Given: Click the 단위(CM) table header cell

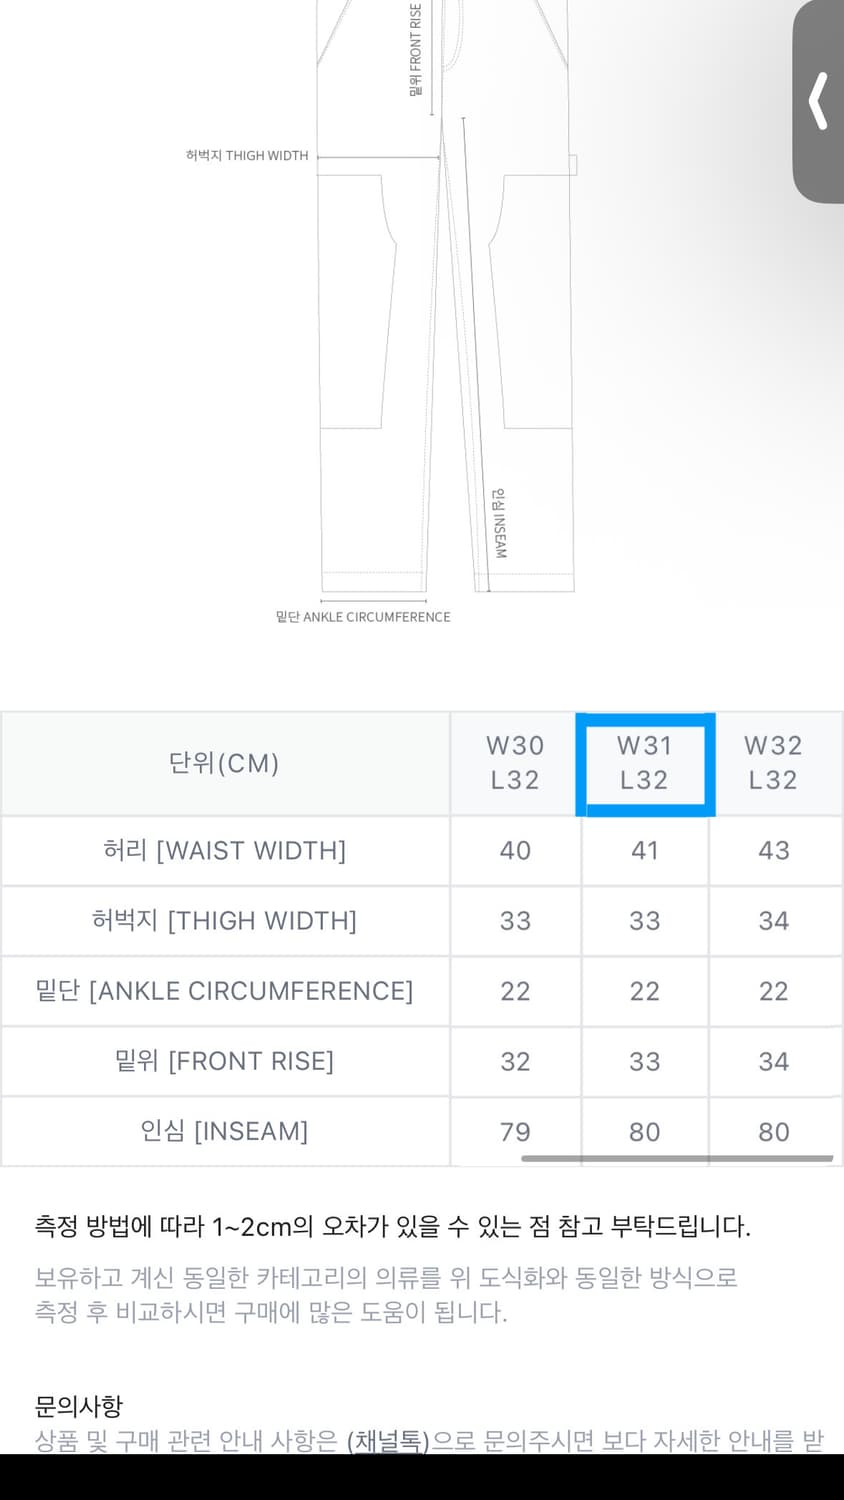Looking at the screenshot, I should 224,763.
